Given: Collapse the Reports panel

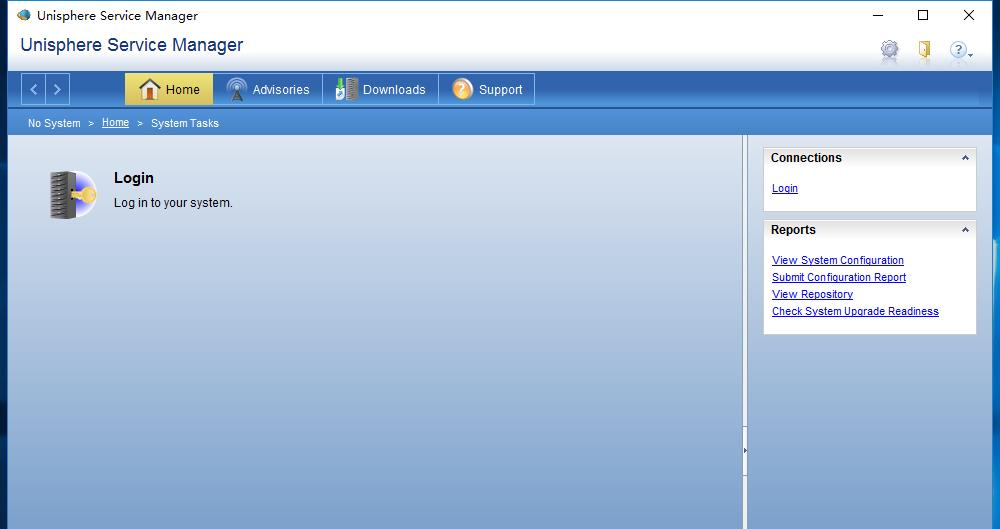Looking at the screenshot, I should pyautogui.click(x=965, y=230).
